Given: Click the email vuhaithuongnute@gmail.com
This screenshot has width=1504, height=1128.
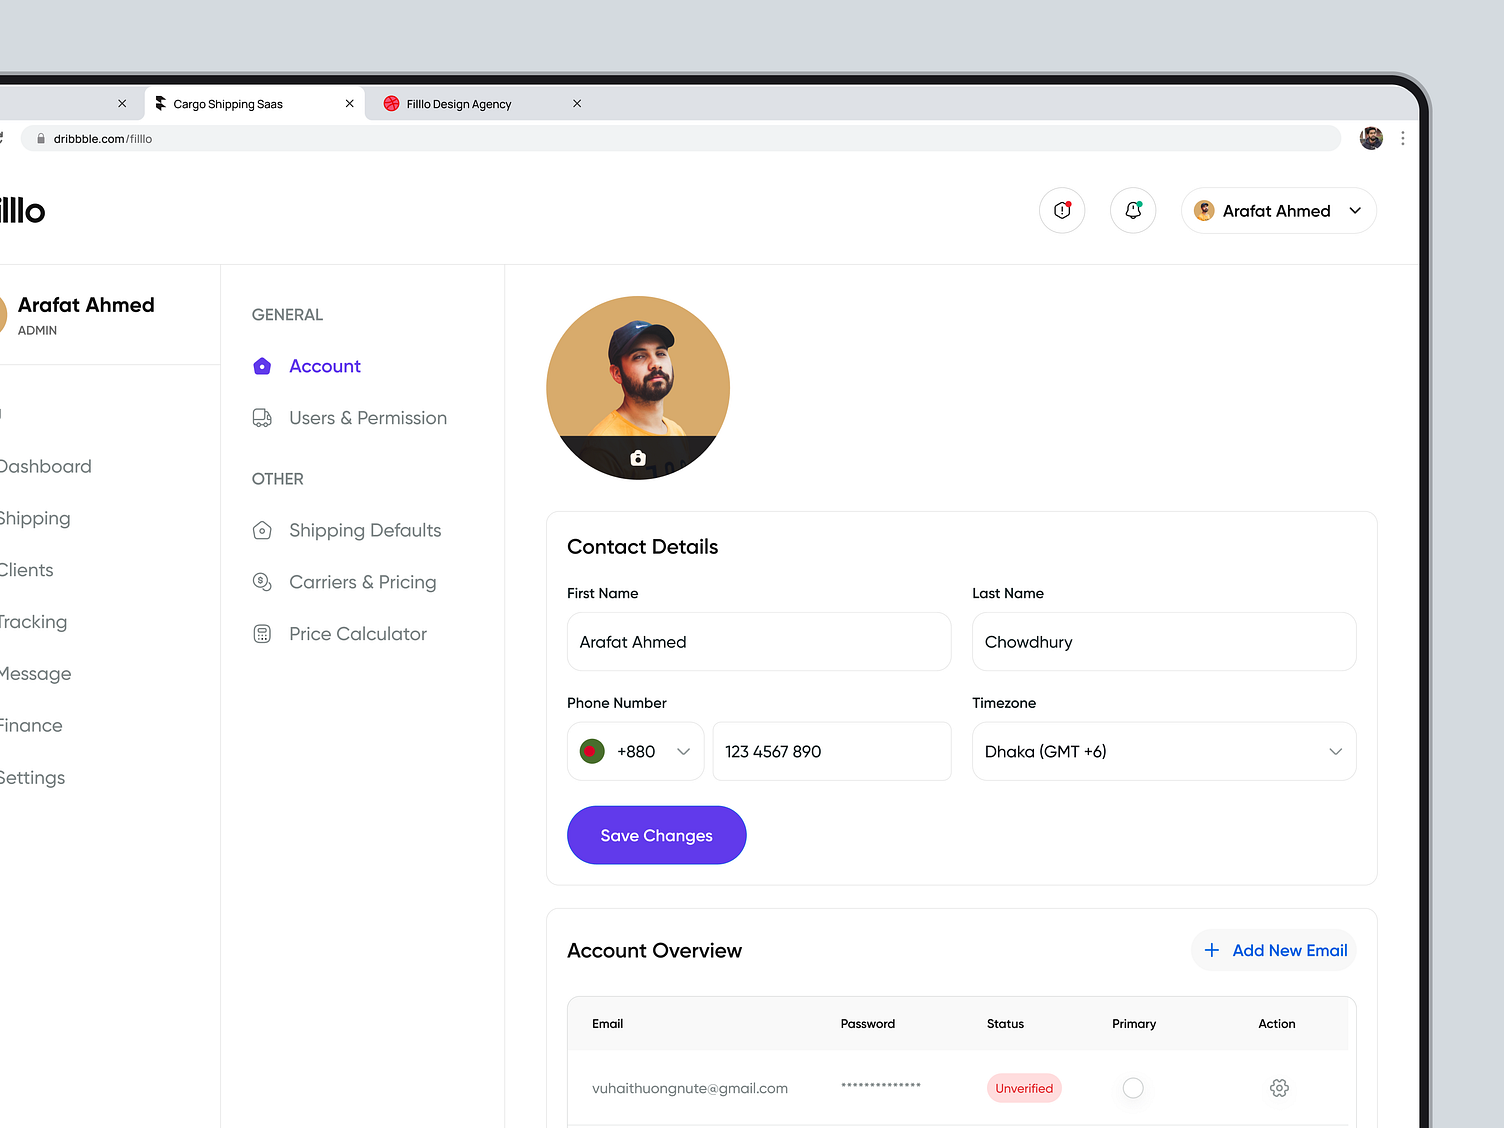Looking at the screenshot, I should 690,1088.
